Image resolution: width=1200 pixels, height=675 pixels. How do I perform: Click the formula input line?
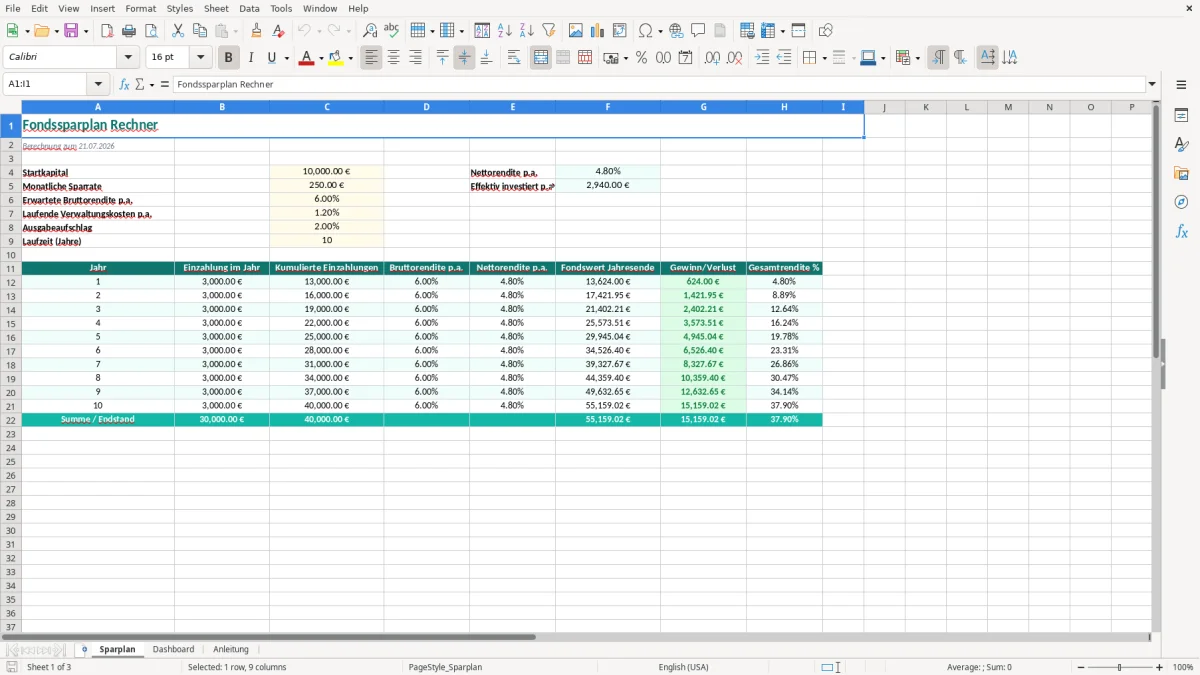tap(659, 85)
